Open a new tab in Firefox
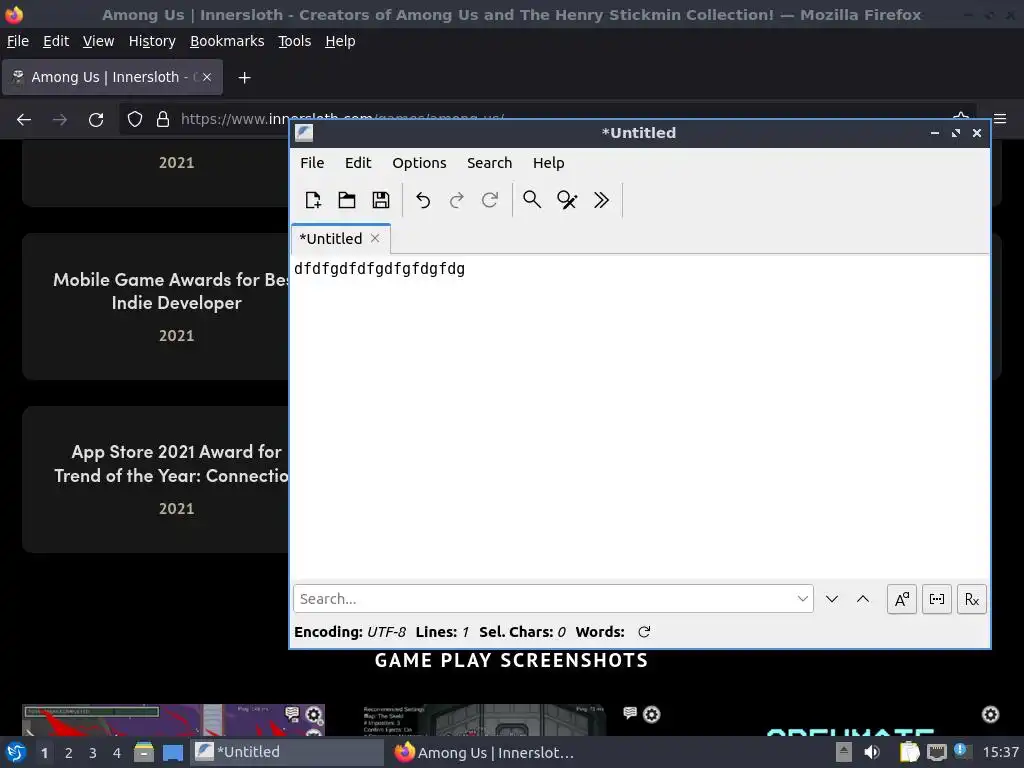The image size is (1024, 768). [244, 78]
